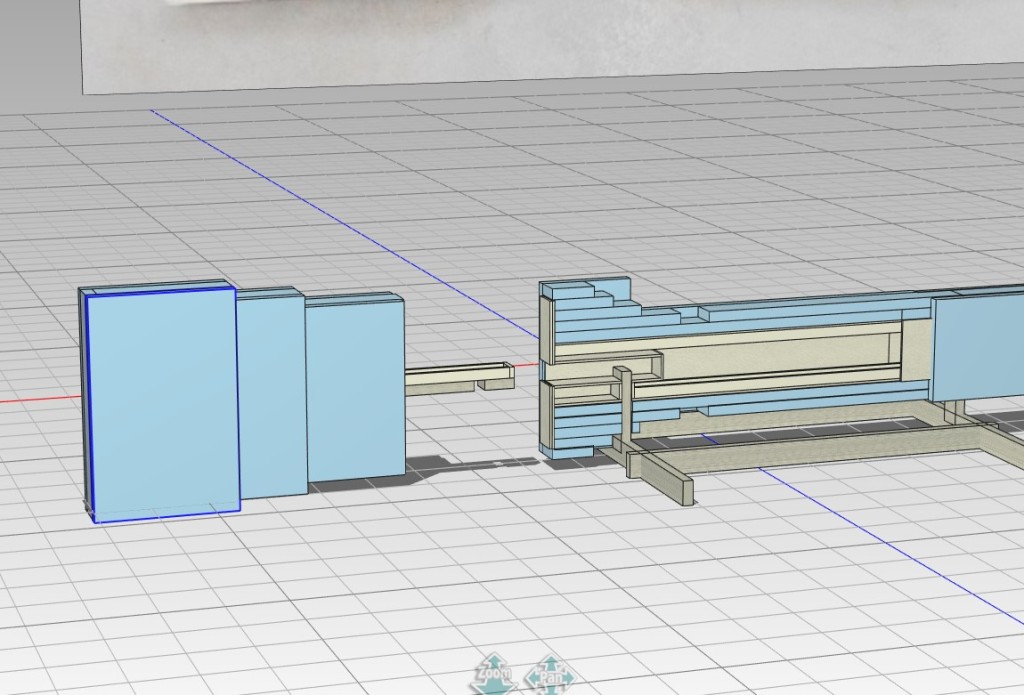Select the blue-outlined front panel on left
1024x695 pixels.
click(162, 402)
